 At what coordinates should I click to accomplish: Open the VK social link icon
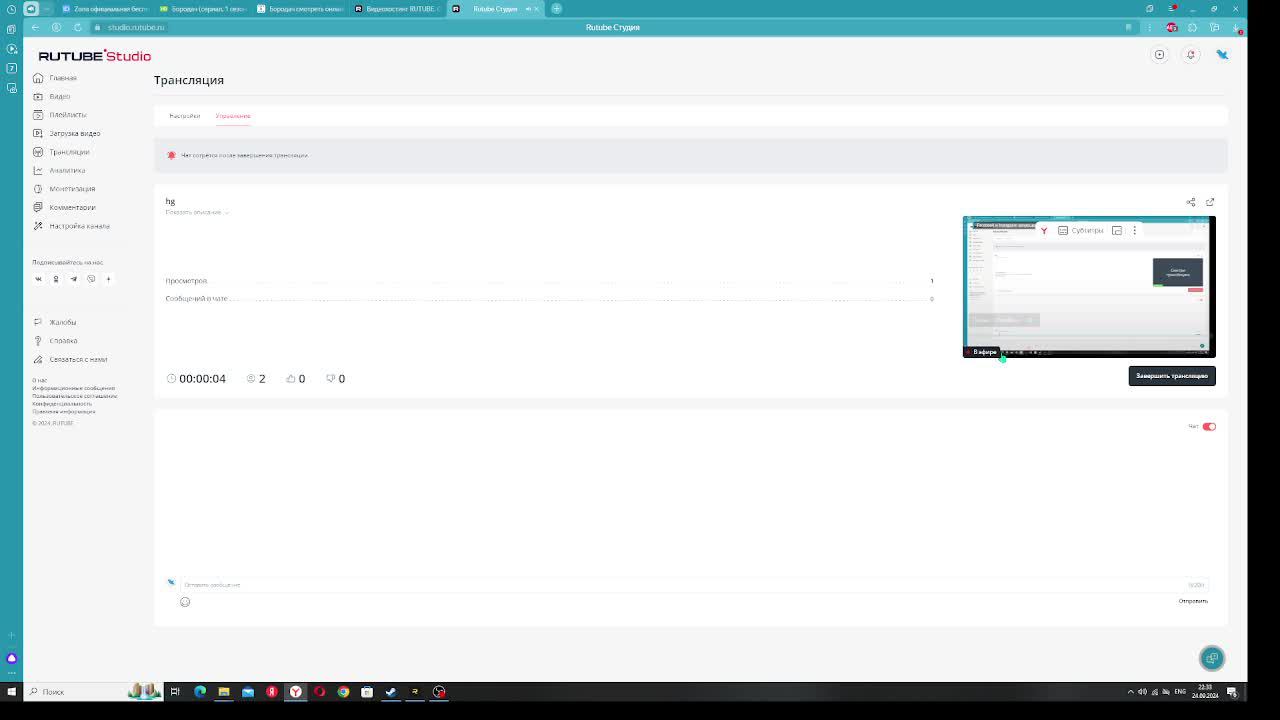(x=38, y=279)
